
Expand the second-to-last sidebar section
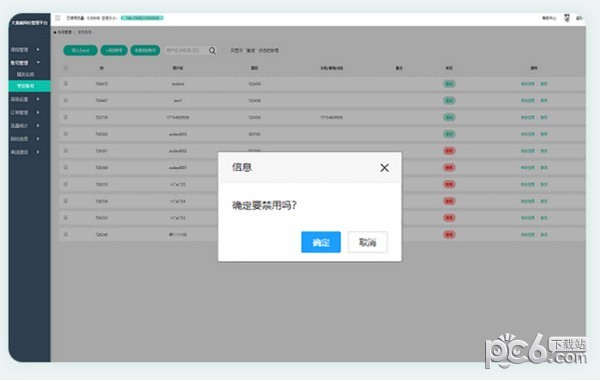click(25, 139)
